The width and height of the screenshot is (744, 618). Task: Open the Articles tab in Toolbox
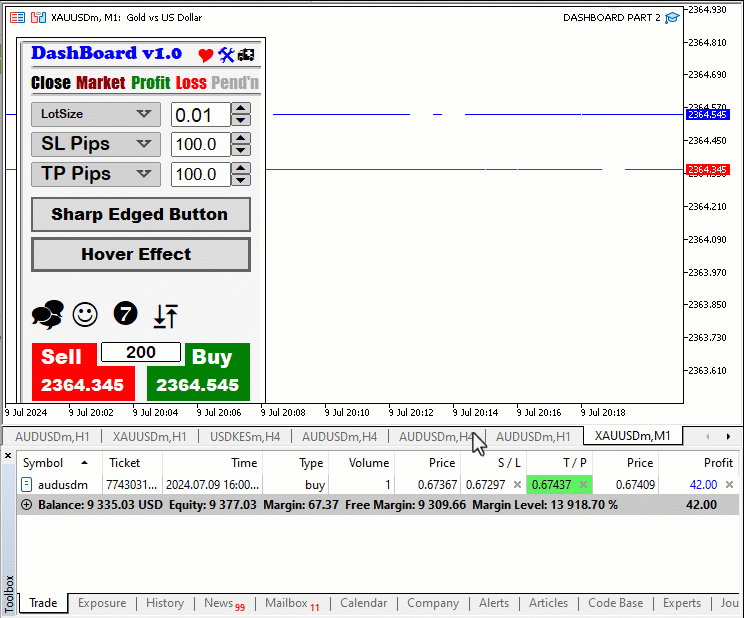coord(548,603)
